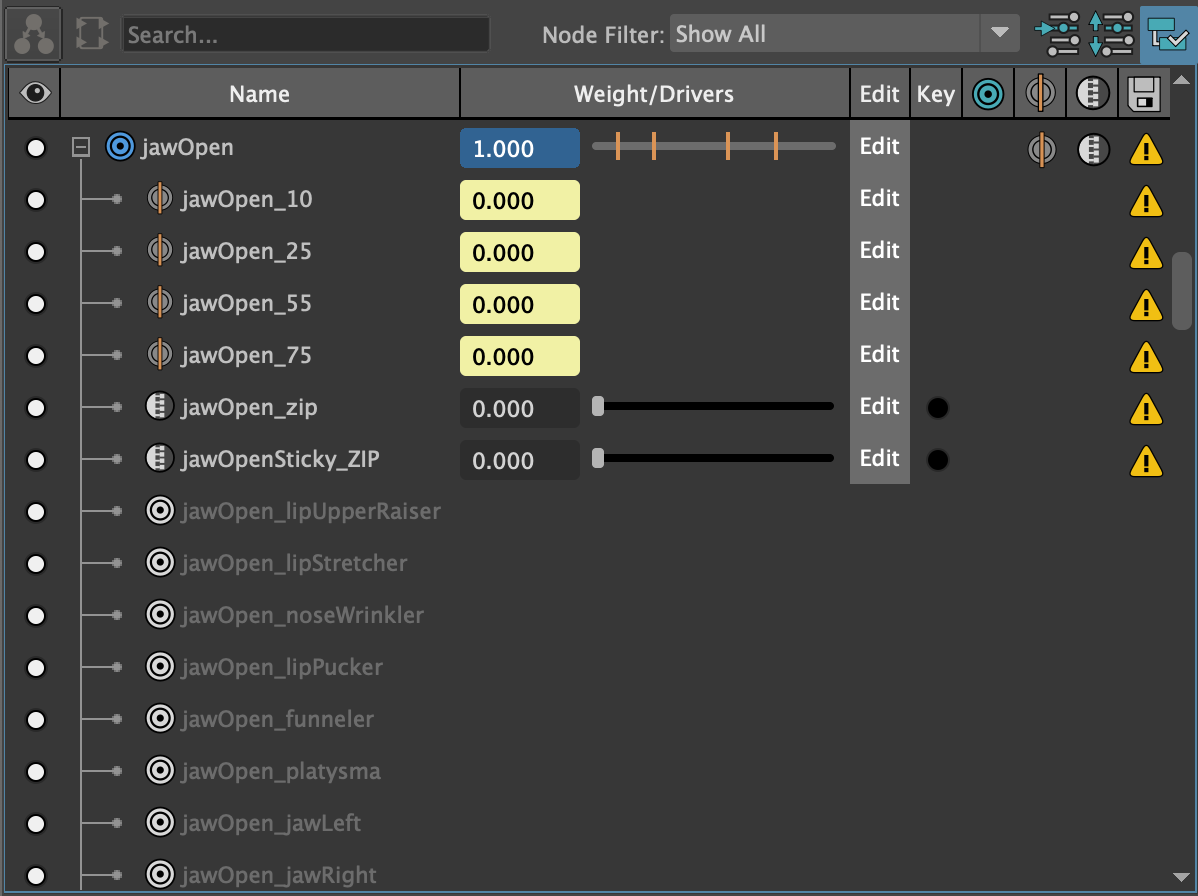
Task: Click the jawOpen_zip weight slider handle
Action: pyautogui.click(x=598, y=406)
